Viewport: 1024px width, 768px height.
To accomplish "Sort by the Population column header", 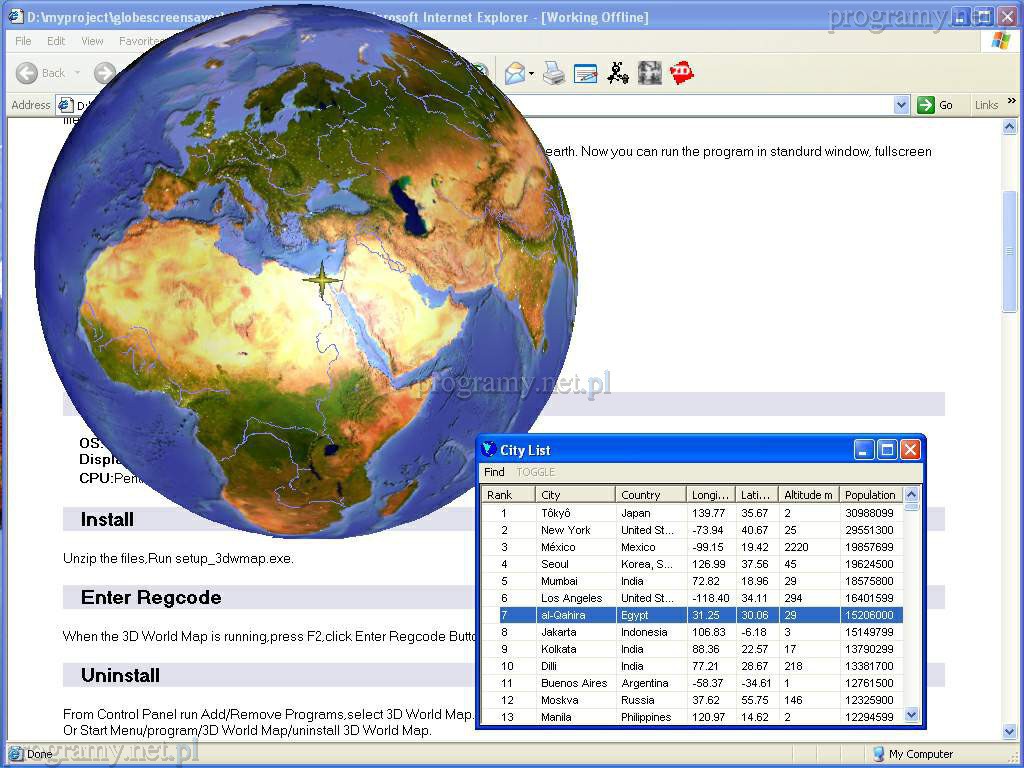I will 870,495.
